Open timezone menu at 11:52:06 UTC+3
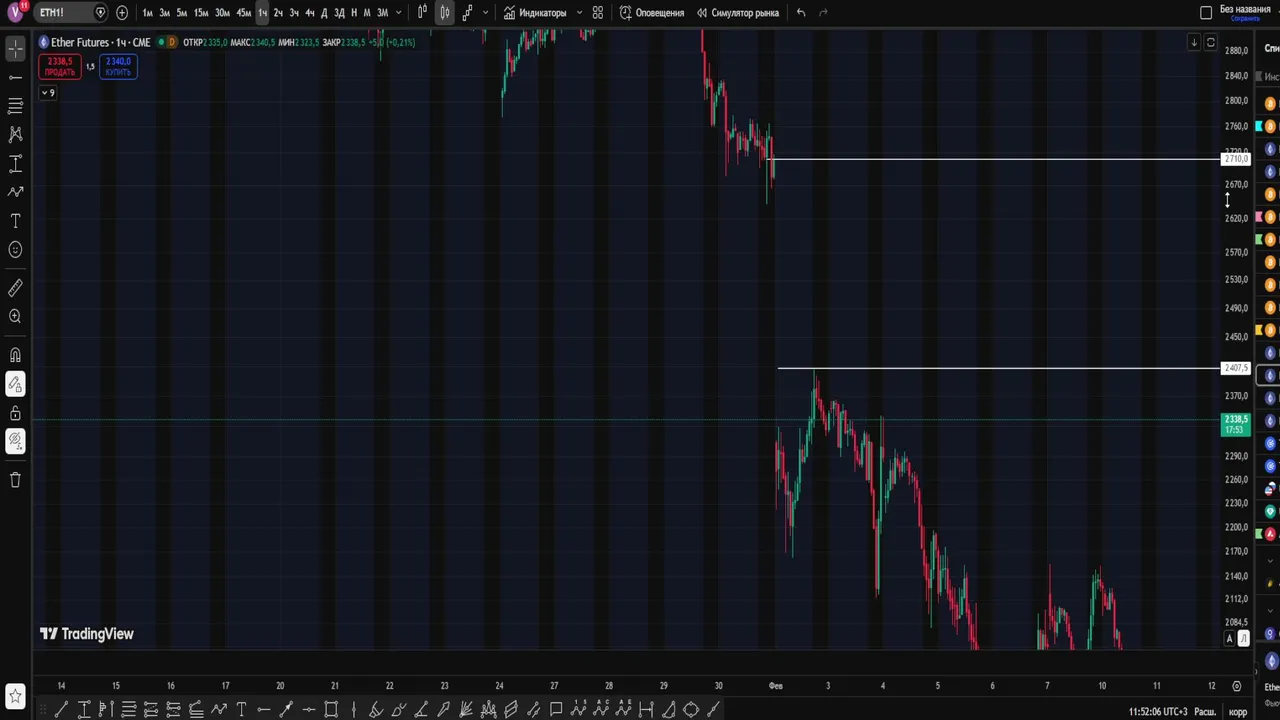This screenshot has width=1280, height=720. point(1158,712)
